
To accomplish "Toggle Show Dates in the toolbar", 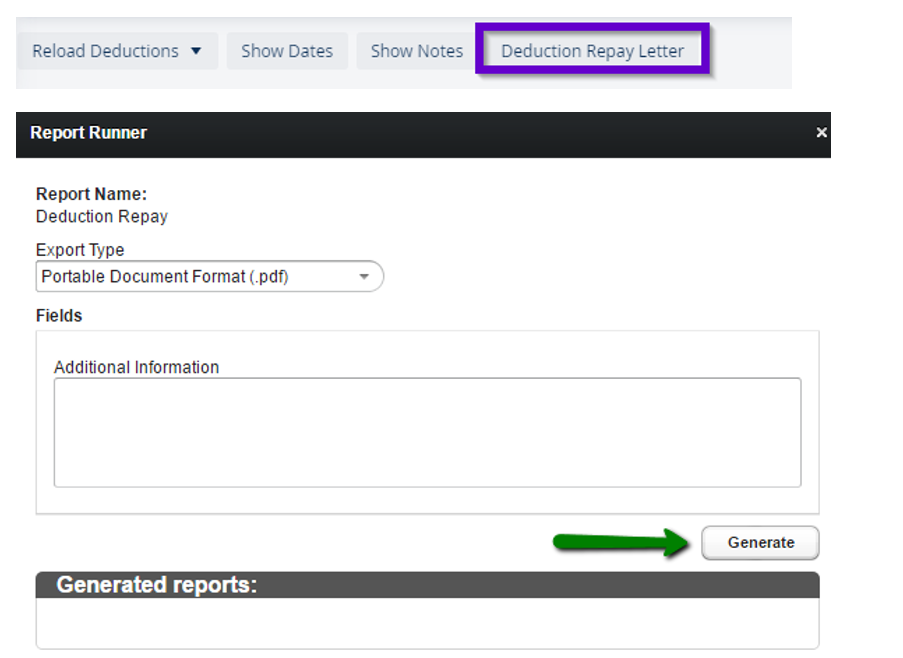I will (287, 51).
